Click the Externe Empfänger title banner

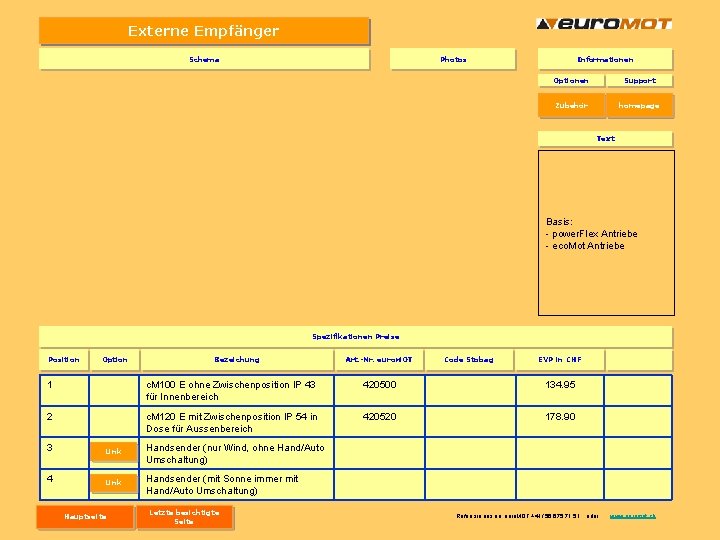204,31
